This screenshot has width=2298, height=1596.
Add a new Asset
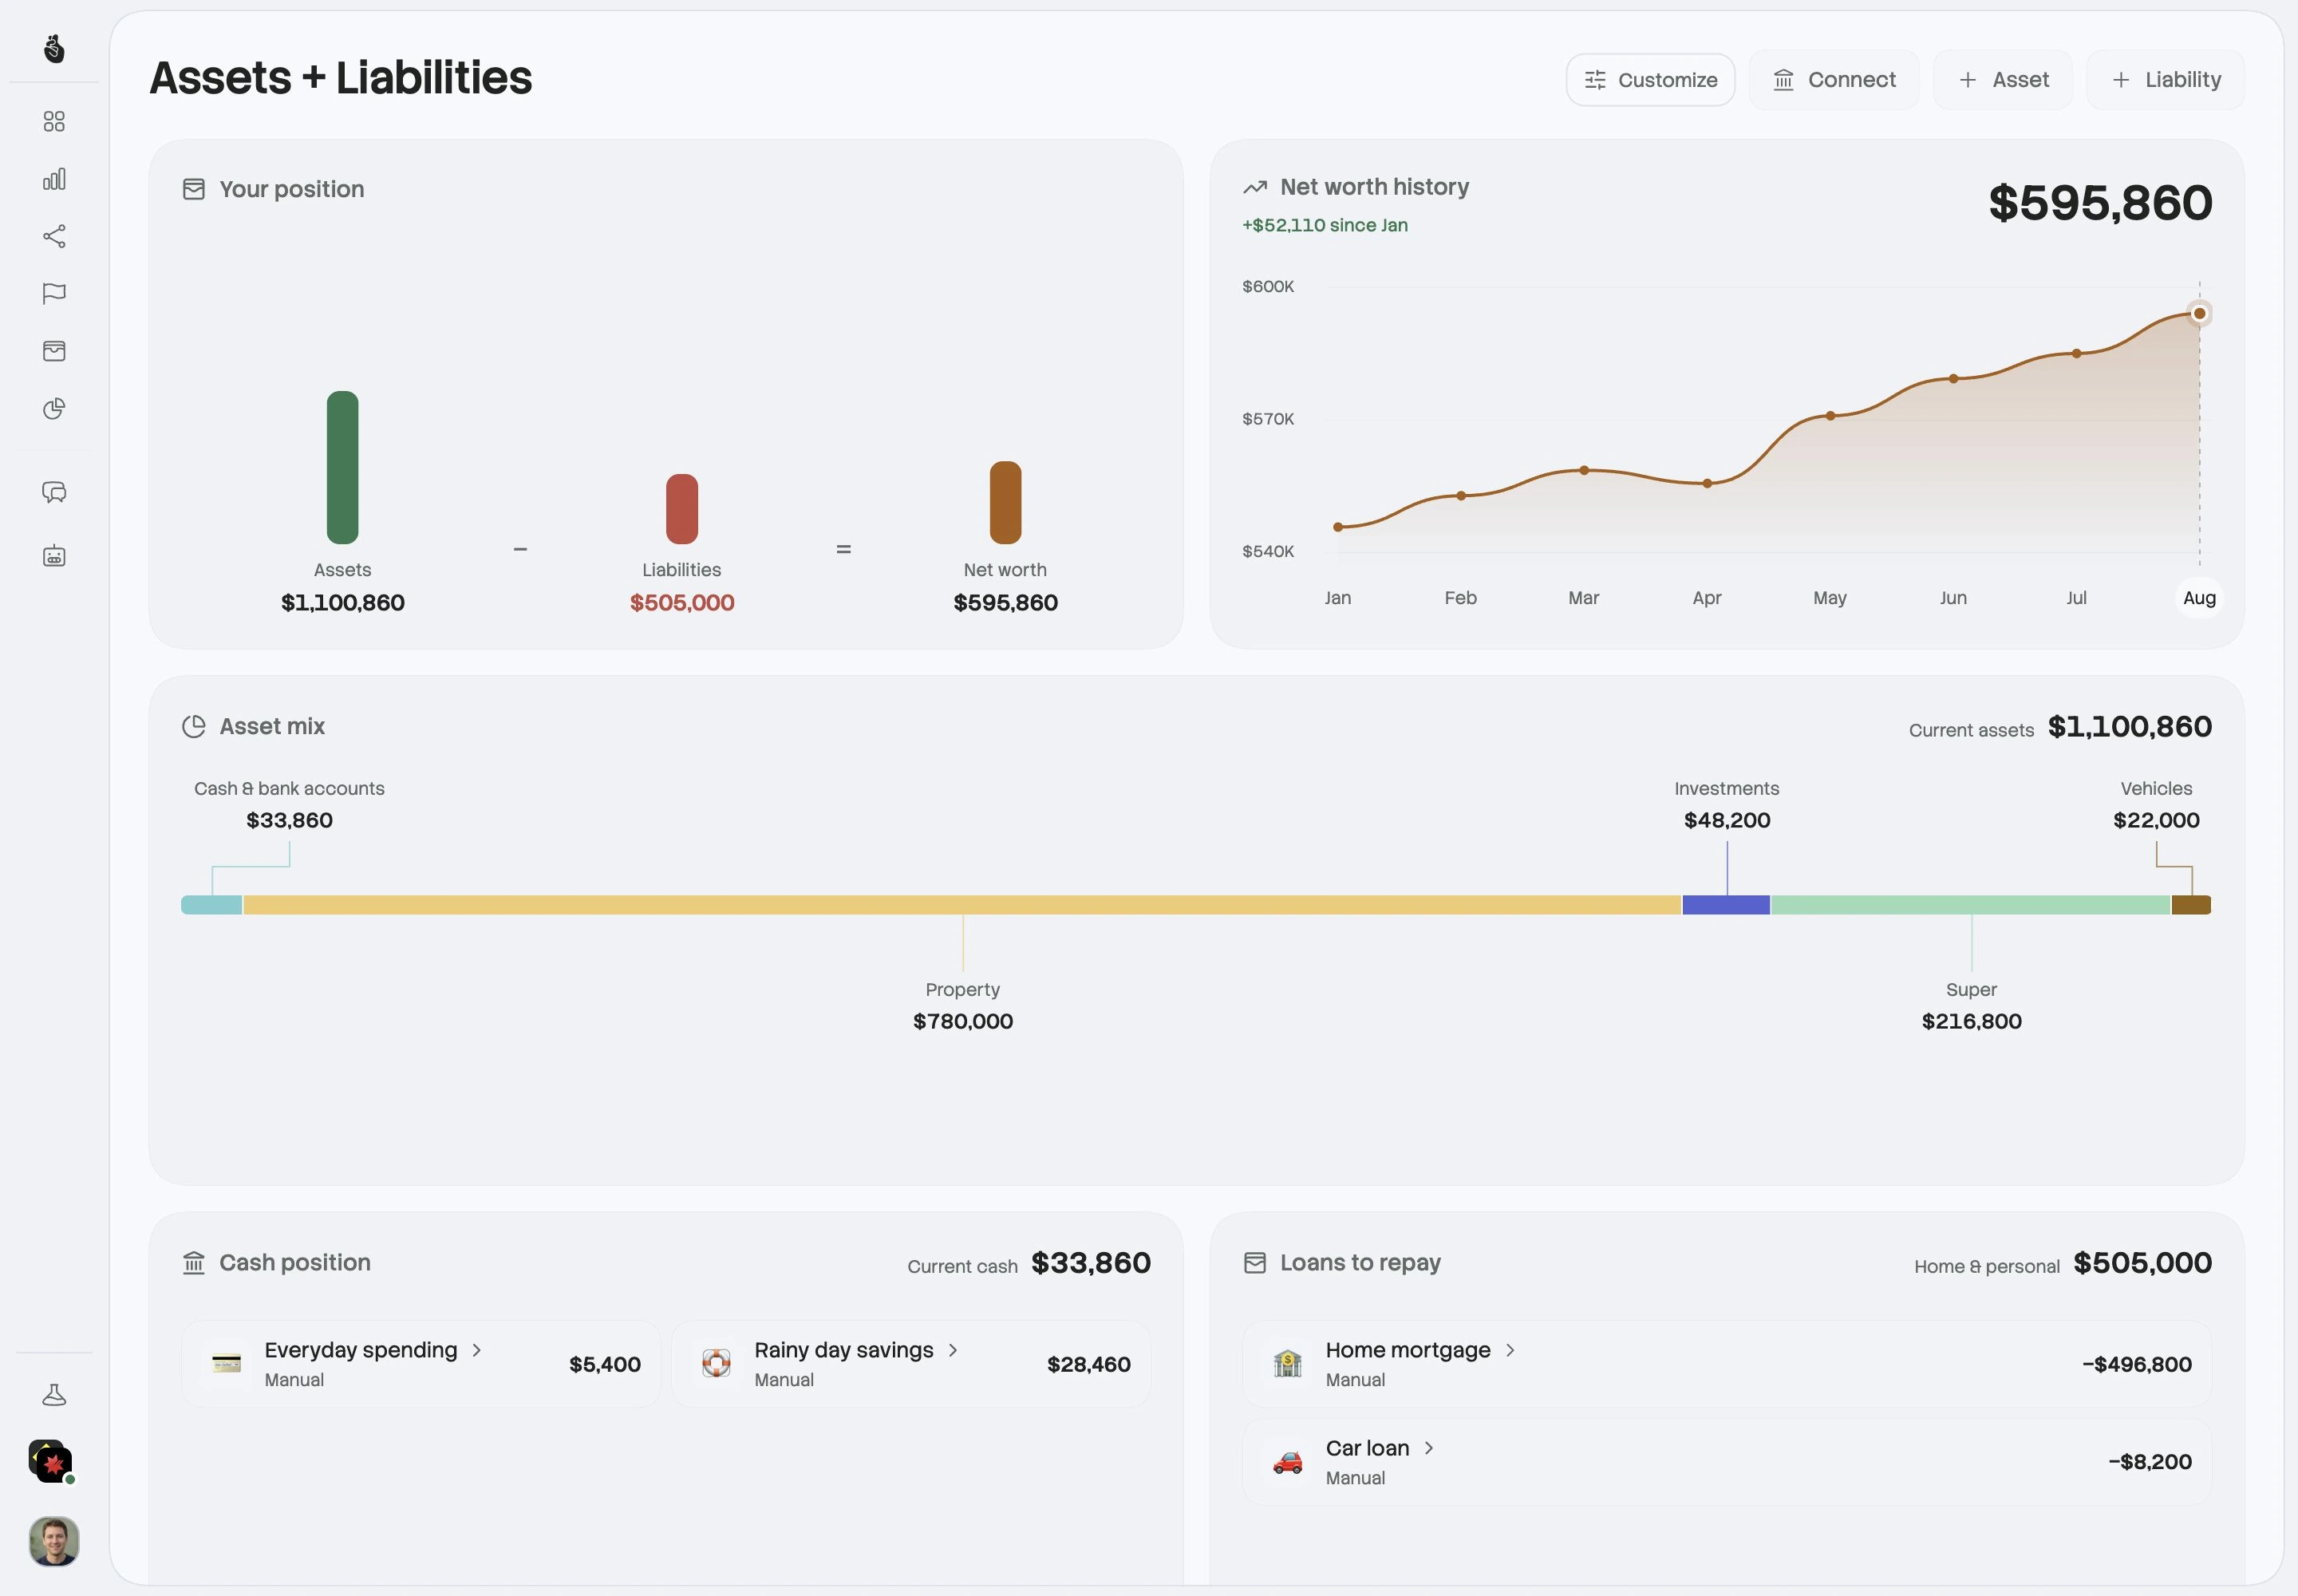coord(2003,80)
